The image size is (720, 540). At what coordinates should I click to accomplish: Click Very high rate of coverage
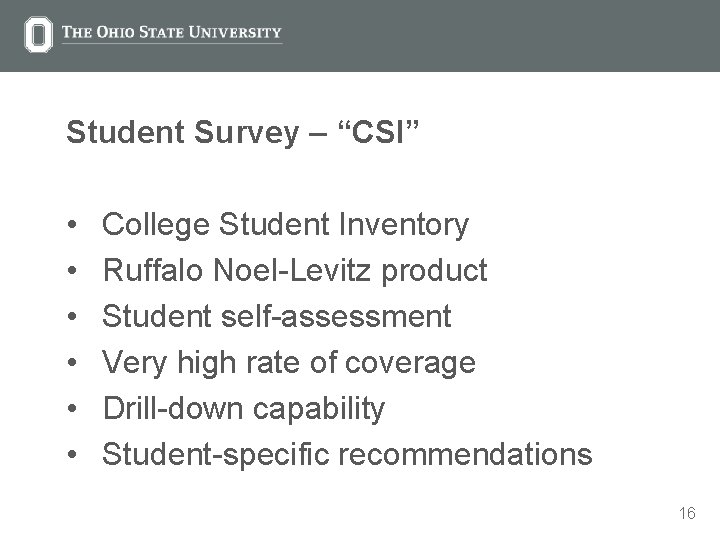coord(289,362)
